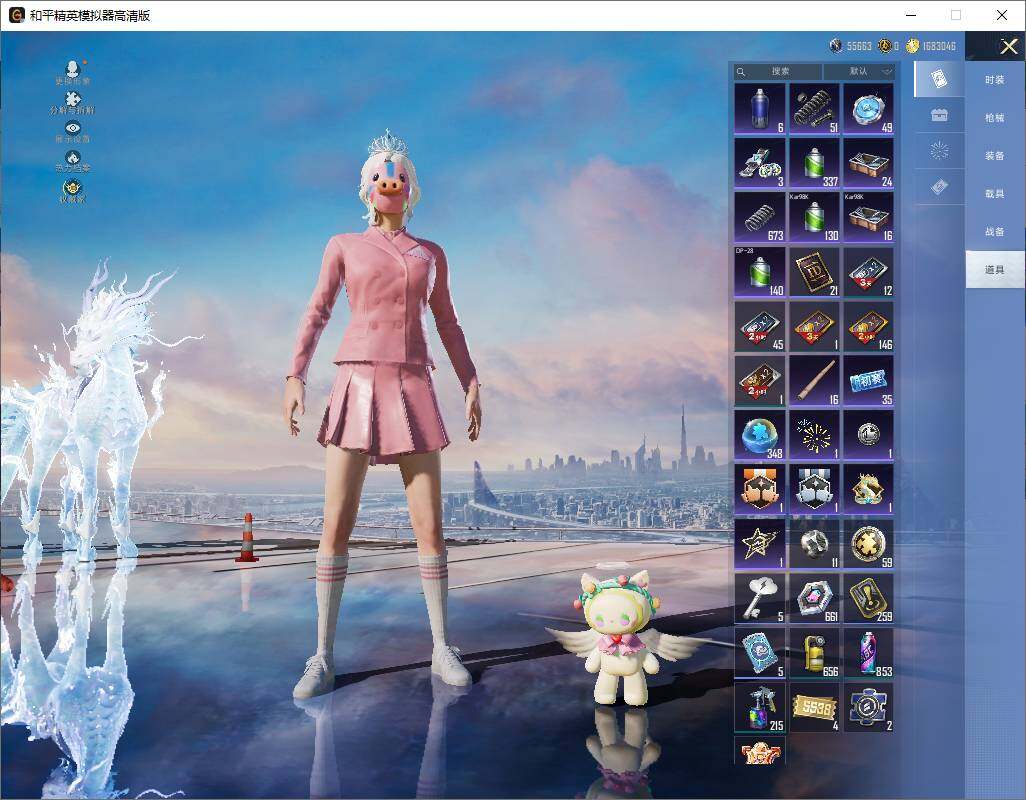Select the double card with quantity 45
Screen dimensions: 1026x800
760,326
